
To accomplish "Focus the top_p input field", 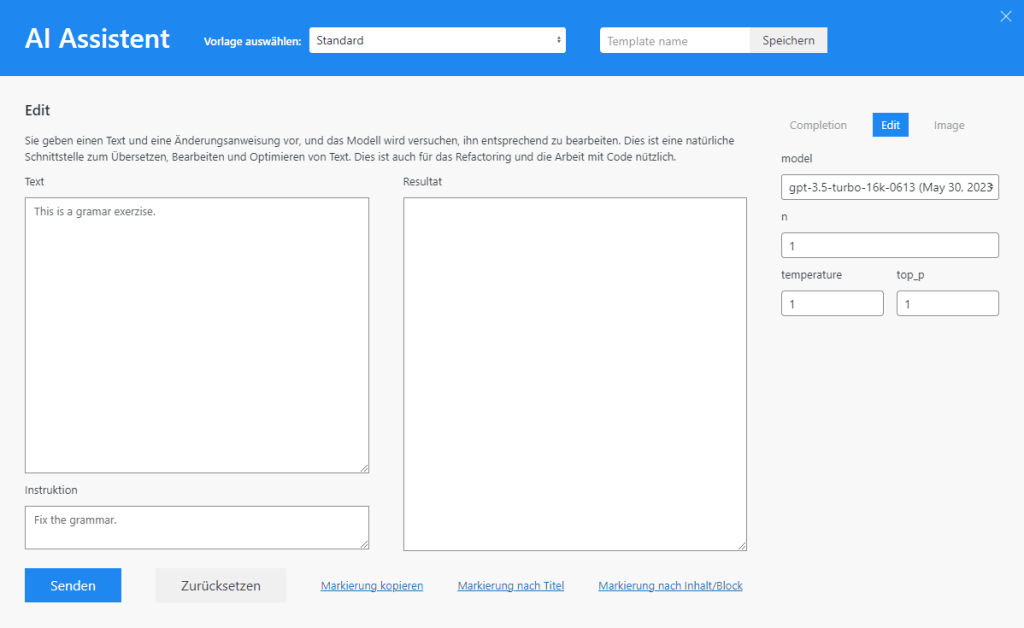I will pyautogui.click(x=947, y=304).
